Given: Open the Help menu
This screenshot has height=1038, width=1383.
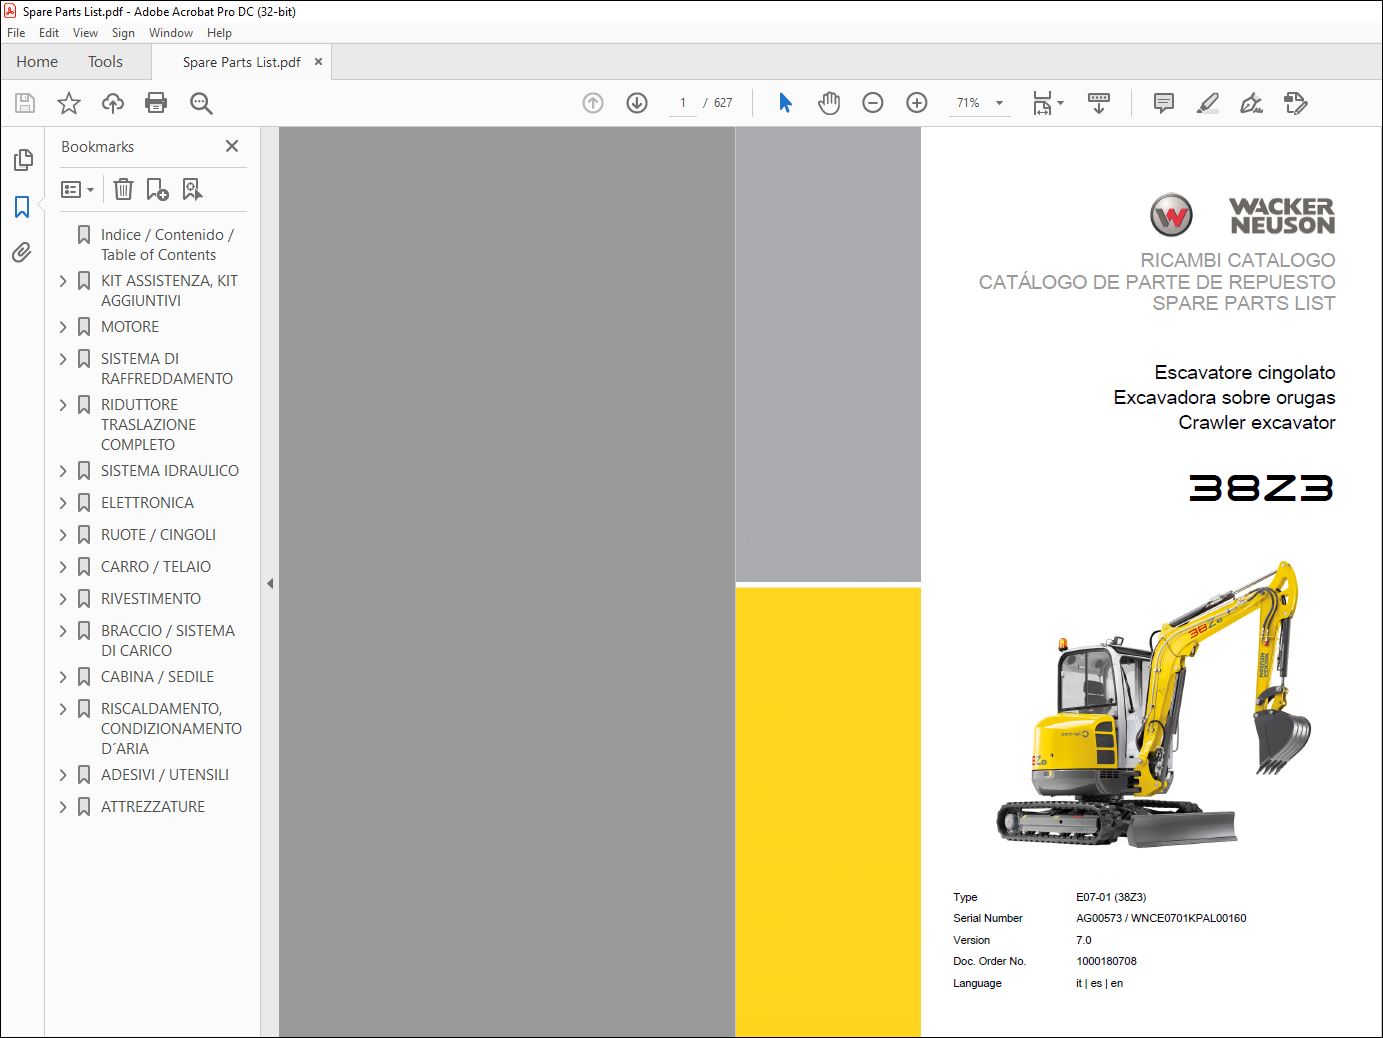Looking at the screenshot, I should click(x=219, y=33).
